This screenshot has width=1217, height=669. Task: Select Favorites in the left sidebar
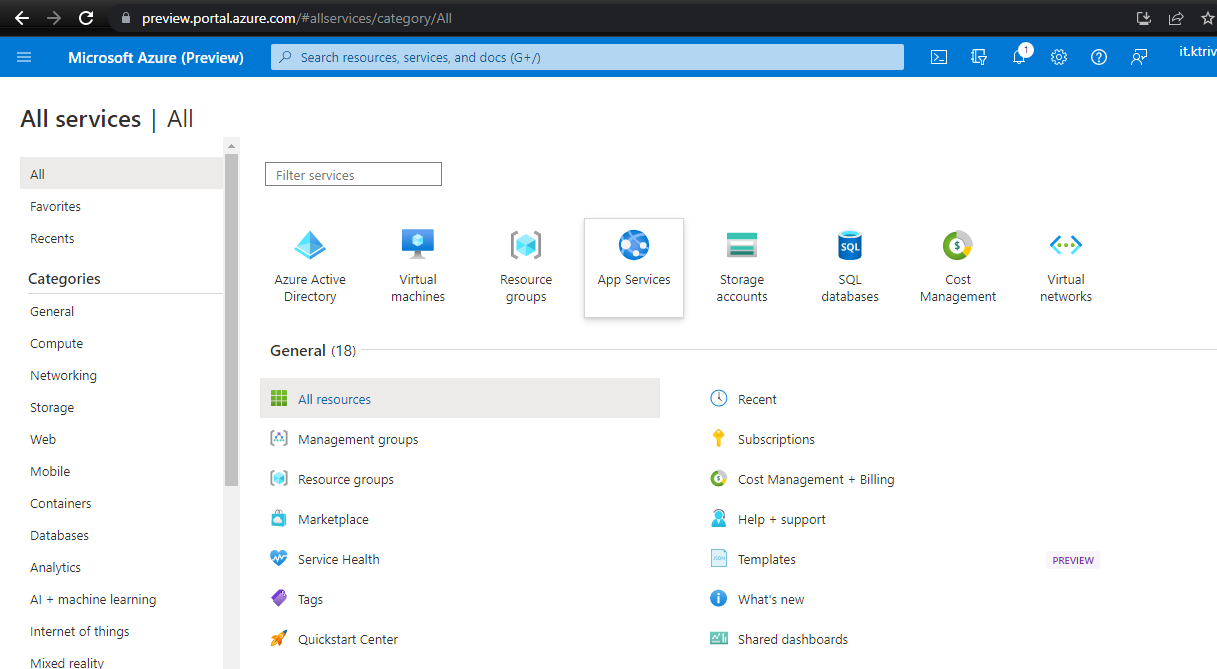[56, 206]
